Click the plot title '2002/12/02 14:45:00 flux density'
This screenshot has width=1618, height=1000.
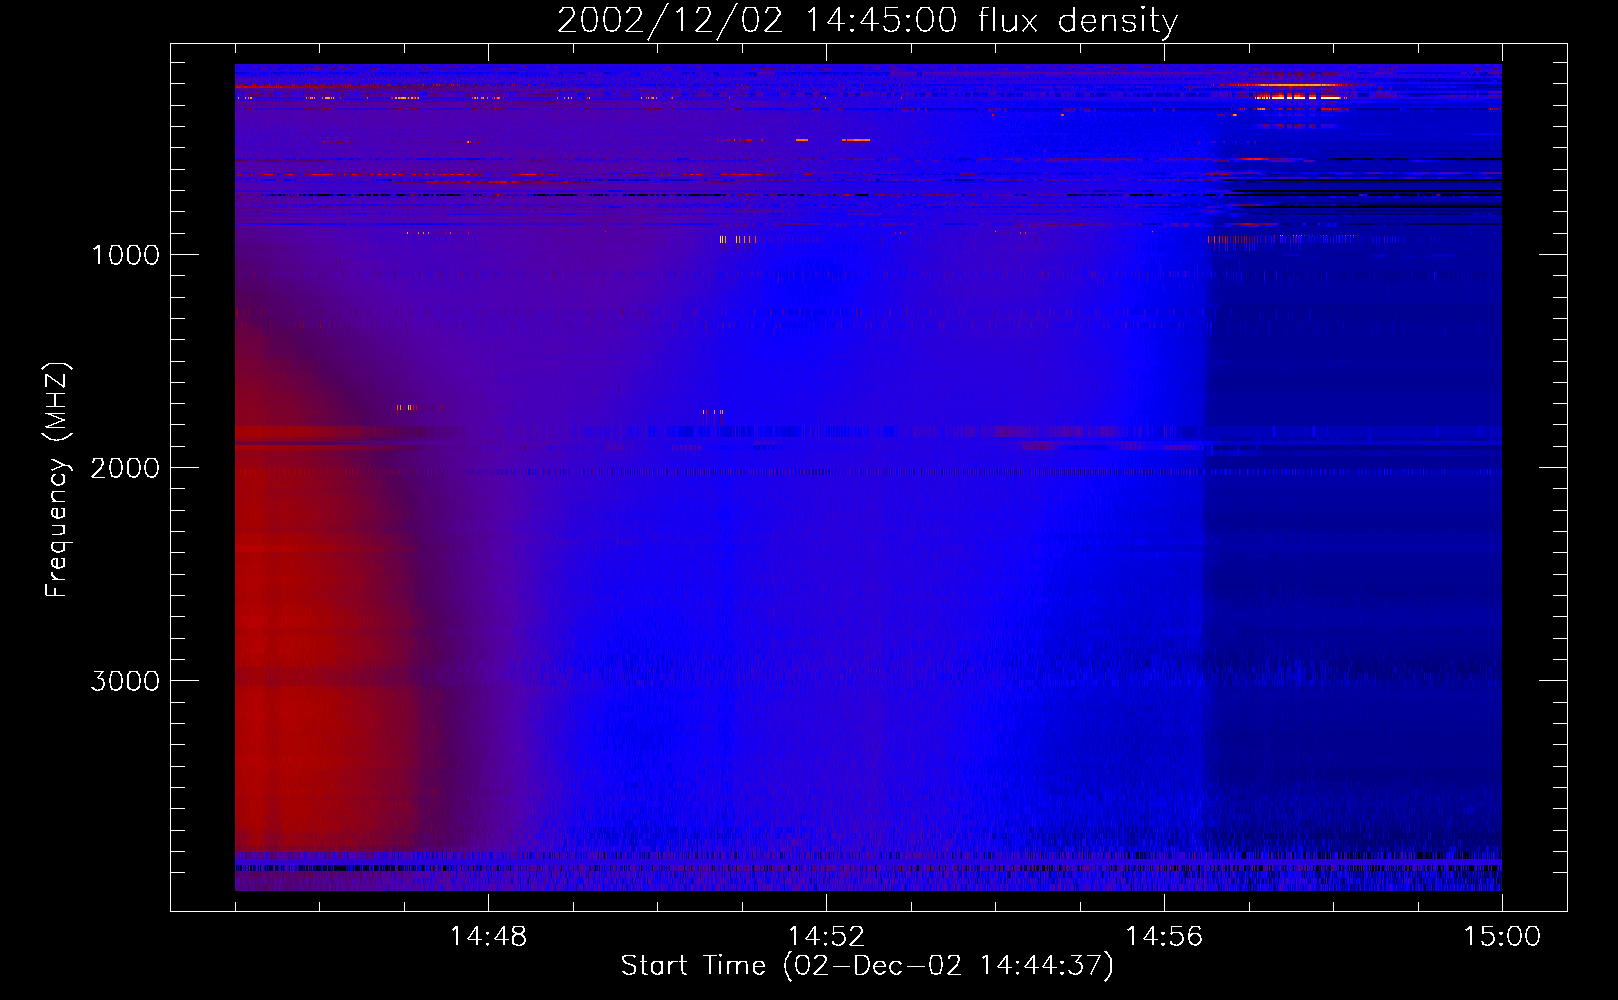tap(867, 21)
